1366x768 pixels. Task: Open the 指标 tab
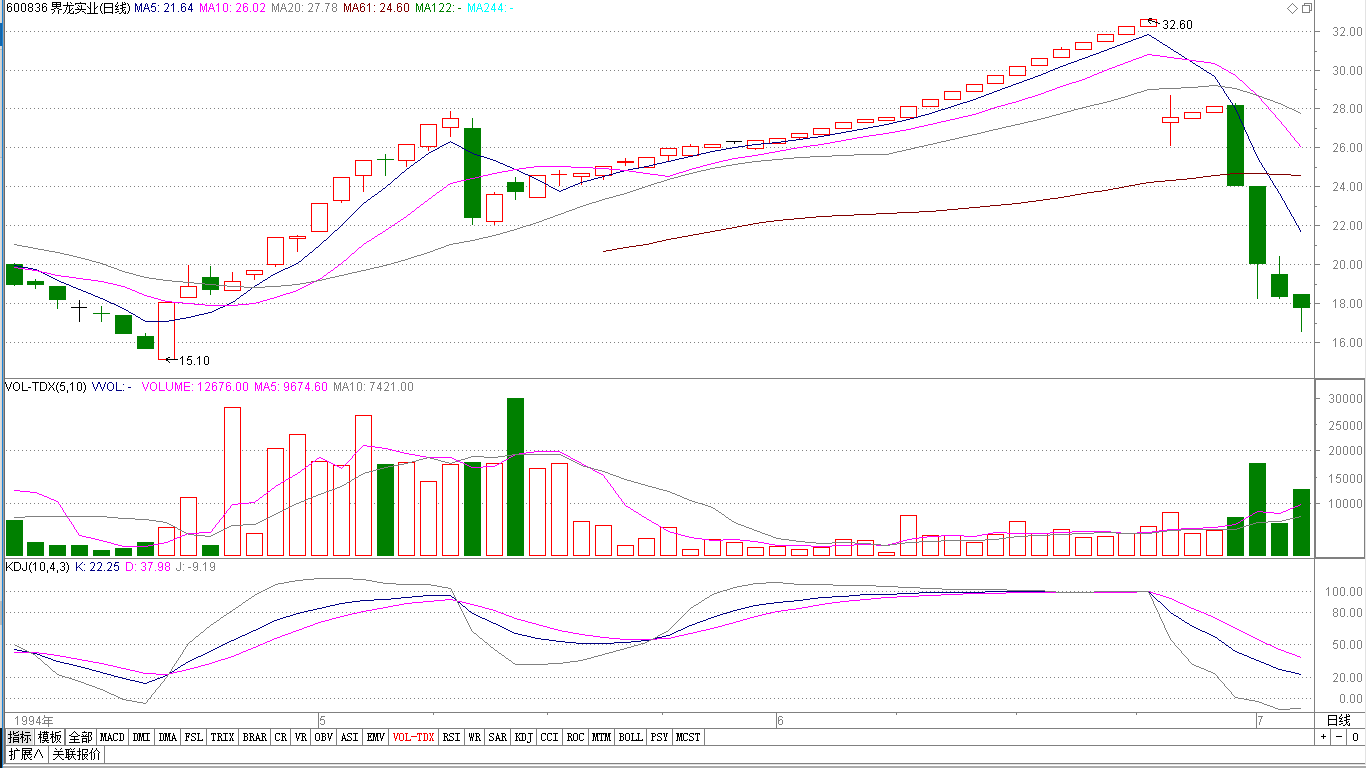pyautogui.click(x=20, y=737)
